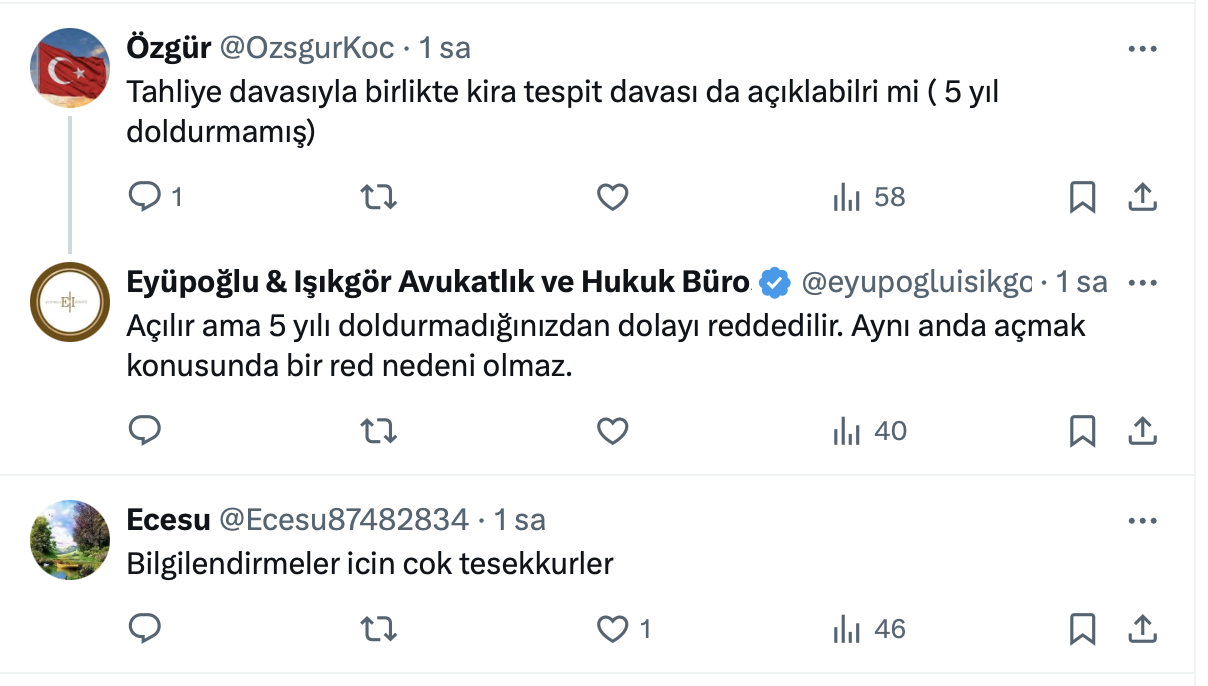Image resolution: width=1208 pixels, height=686 pixels.
Task: Open more options on Ecesu's tweet
Action: coord(1142,520)
